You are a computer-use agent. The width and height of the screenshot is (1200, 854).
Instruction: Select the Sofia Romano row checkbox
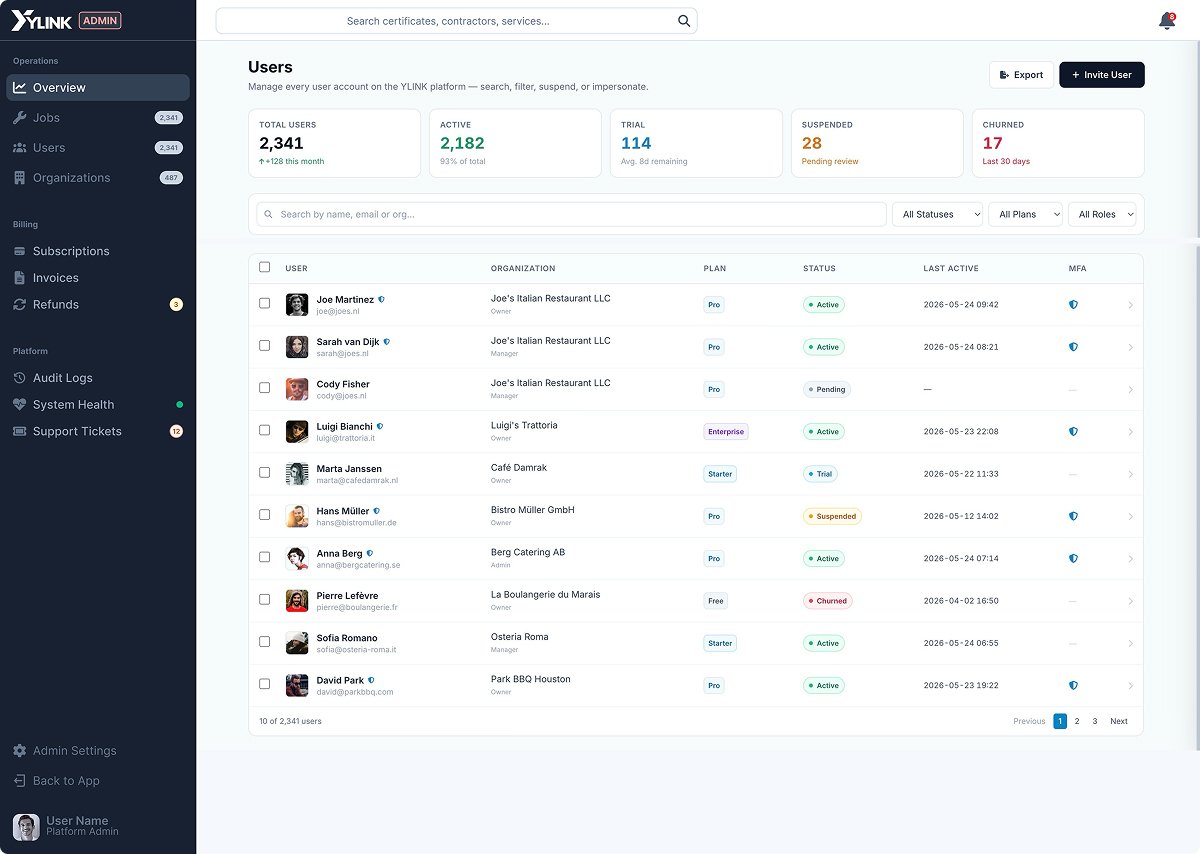[x=264, y=641]
